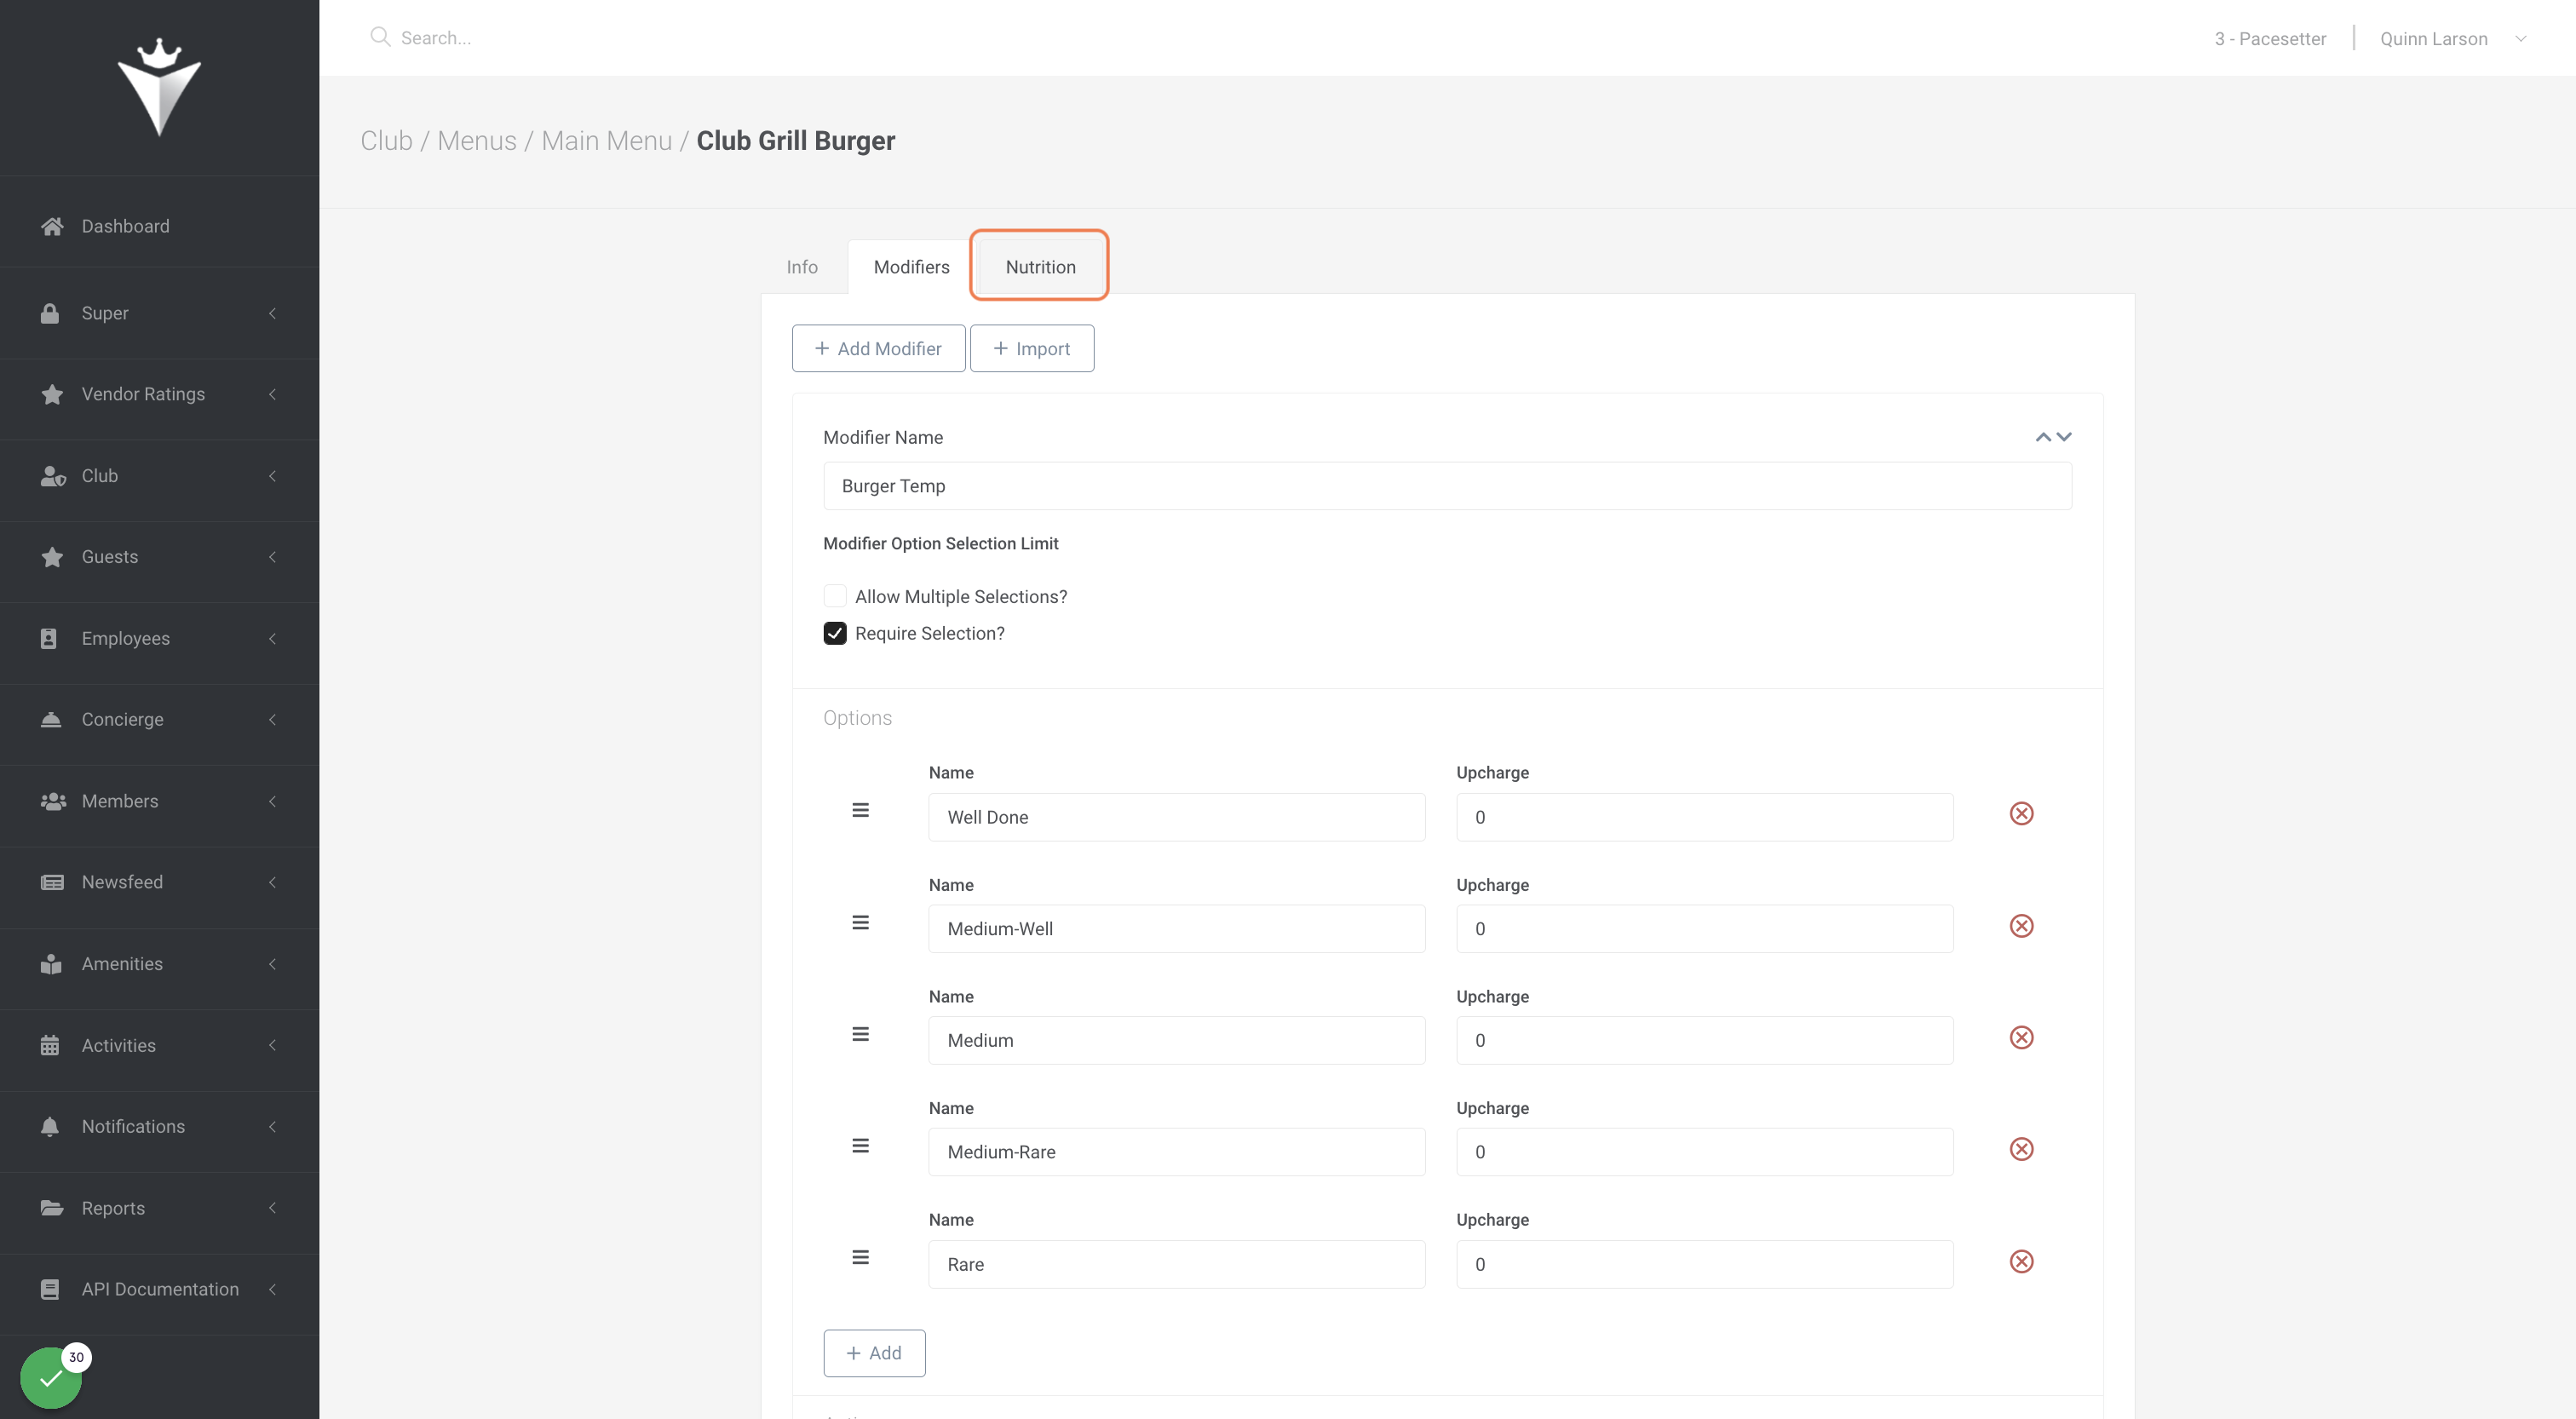Click the Modifier Name input field
Image resolution: width=2576 pixels, height=1419 pixels.
coord(1447,486)
